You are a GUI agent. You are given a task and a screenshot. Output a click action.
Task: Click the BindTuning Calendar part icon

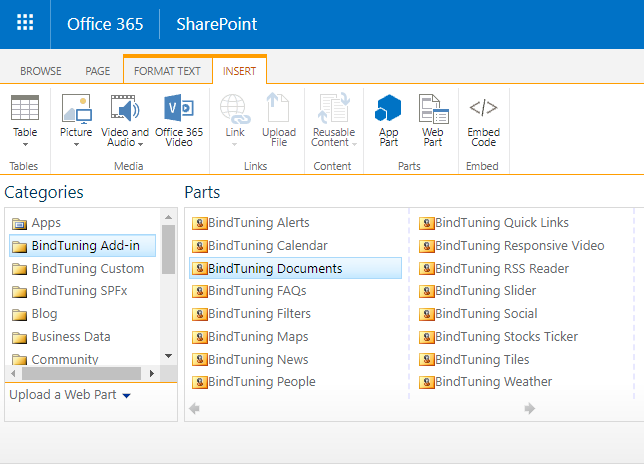(x=200, y=246)
